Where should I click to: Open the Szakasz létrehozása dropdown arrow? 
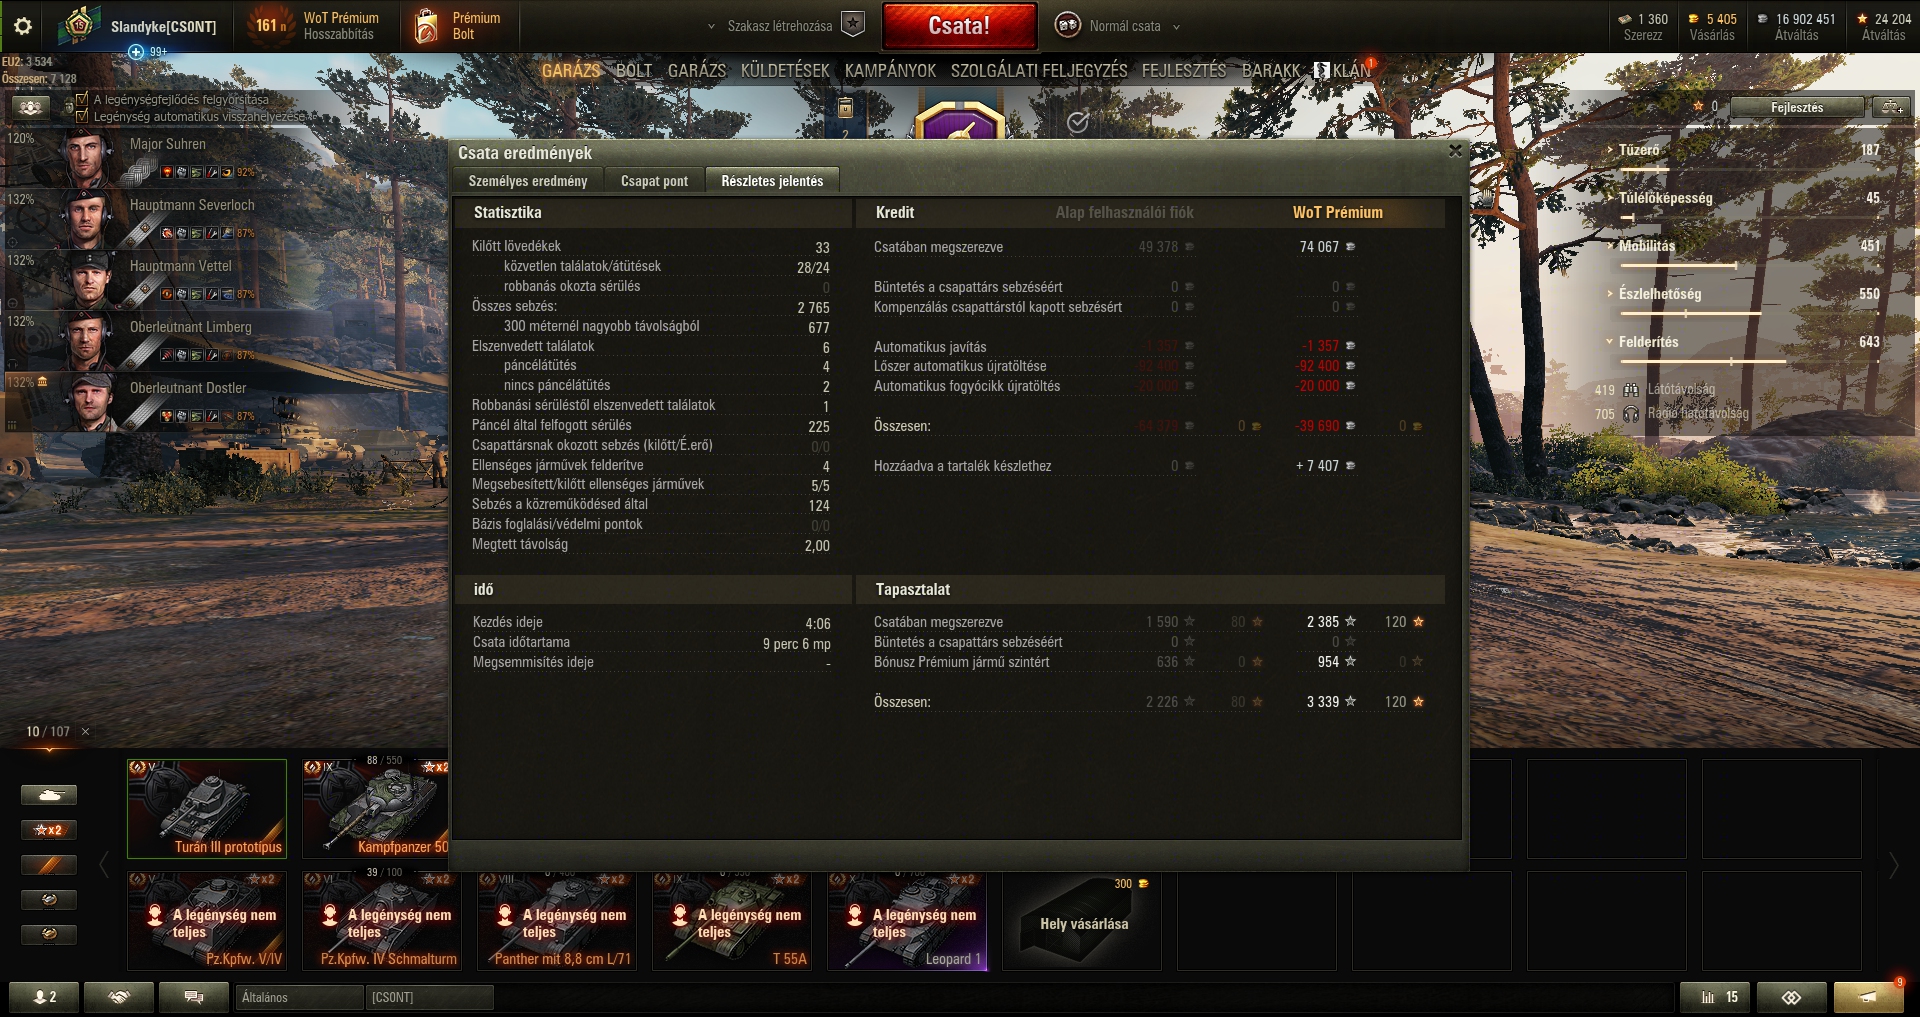[x=711, y=27]
